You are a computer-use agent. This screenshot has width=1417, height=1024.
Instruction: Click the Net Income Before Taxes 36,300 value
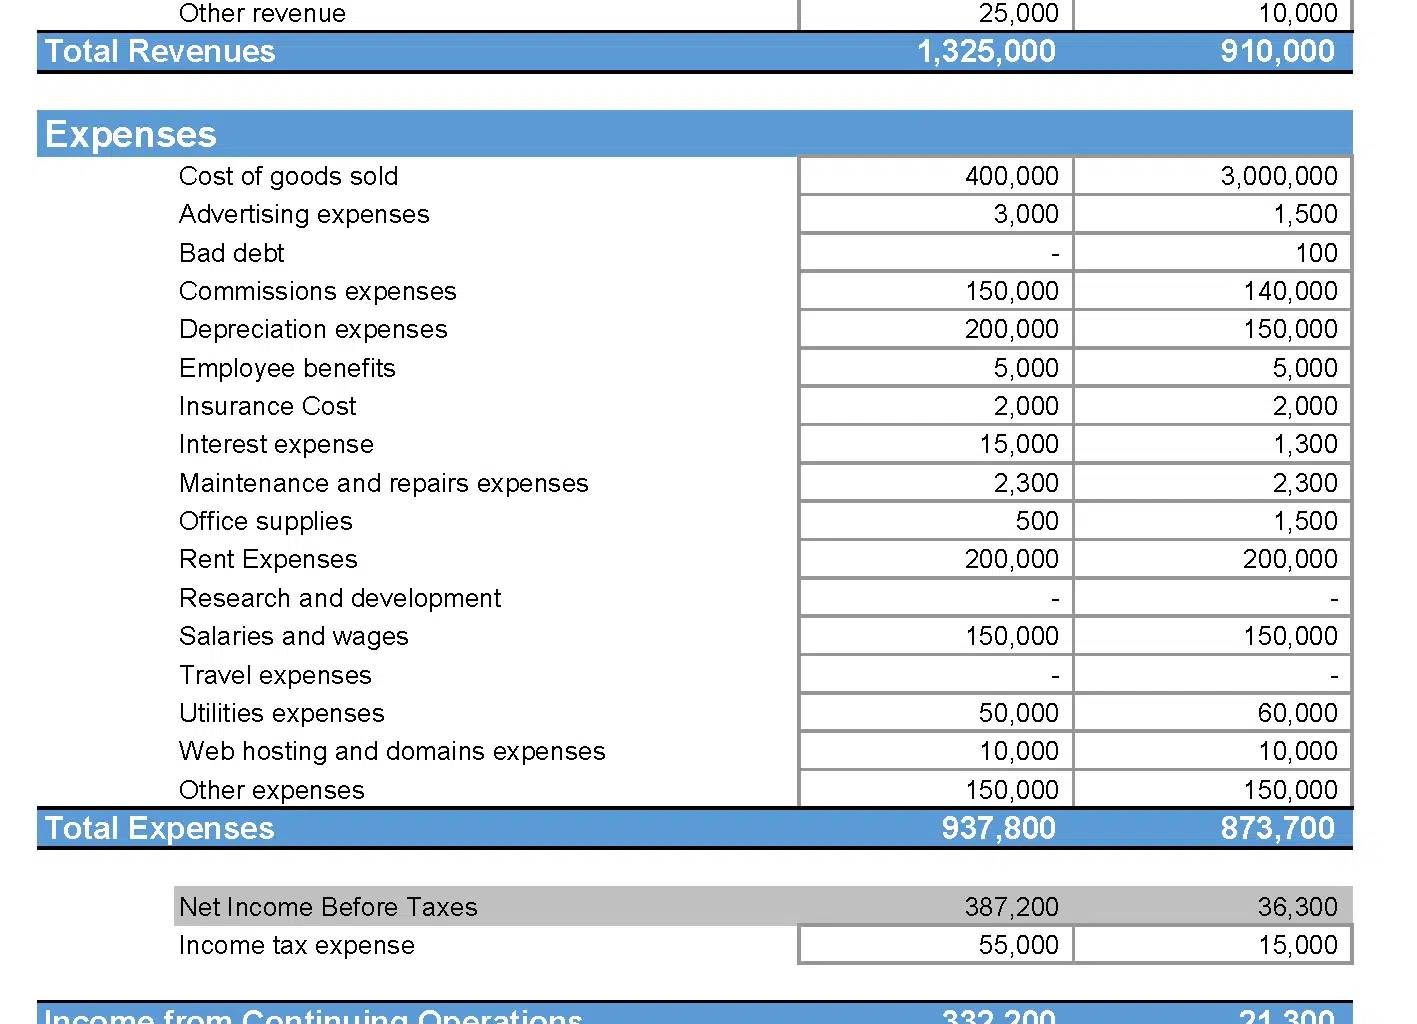1297,907
